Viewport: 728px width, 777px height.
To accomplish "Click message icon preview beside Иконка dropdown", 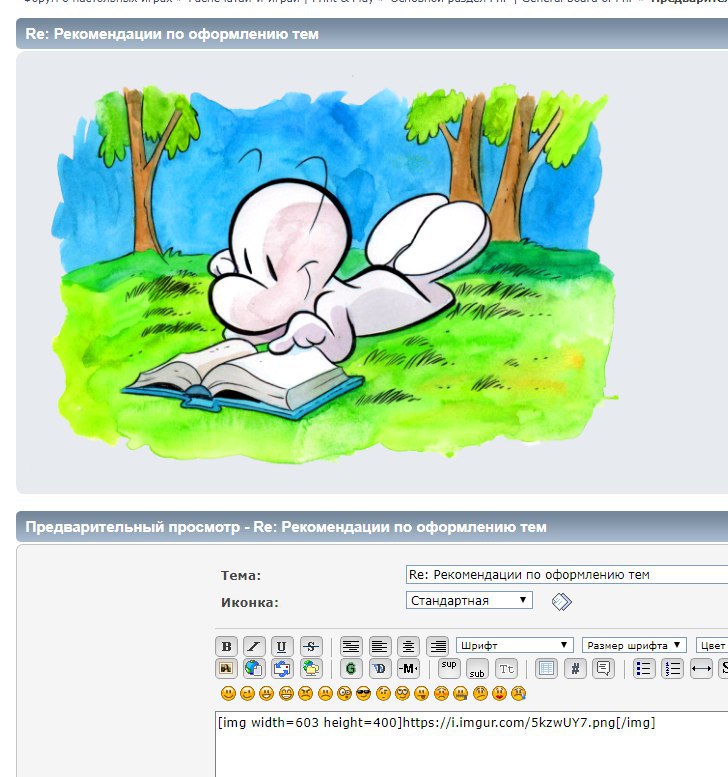I will coord(561,602).
